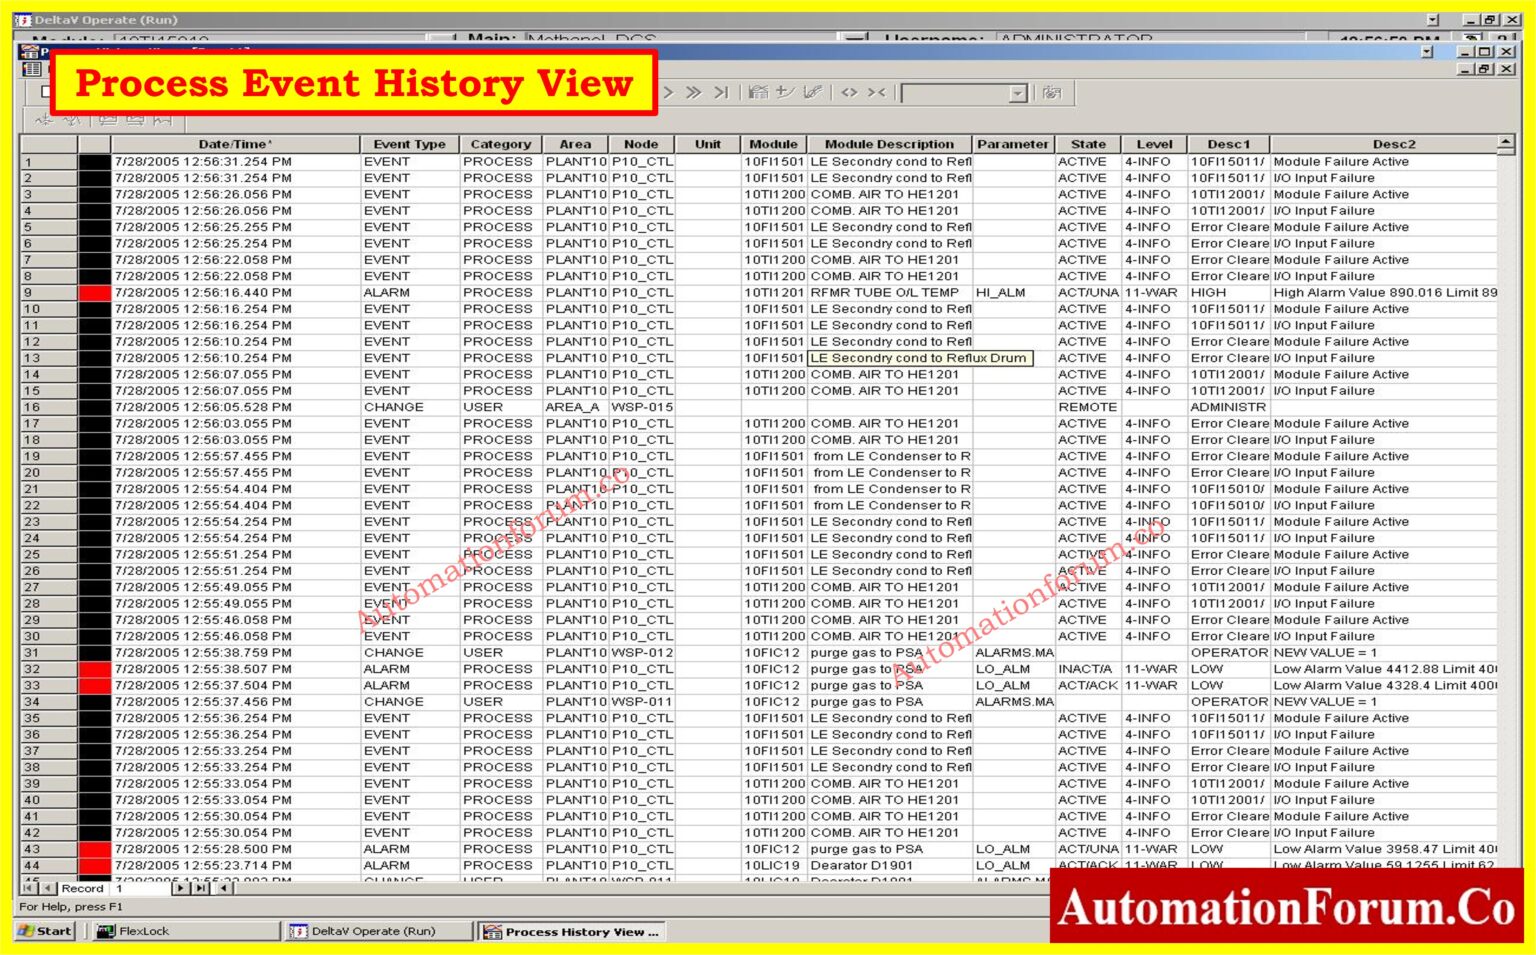Go to last record in bottom navigator
This screenshot has height=955, width=1536.
[x=201, y=888]
